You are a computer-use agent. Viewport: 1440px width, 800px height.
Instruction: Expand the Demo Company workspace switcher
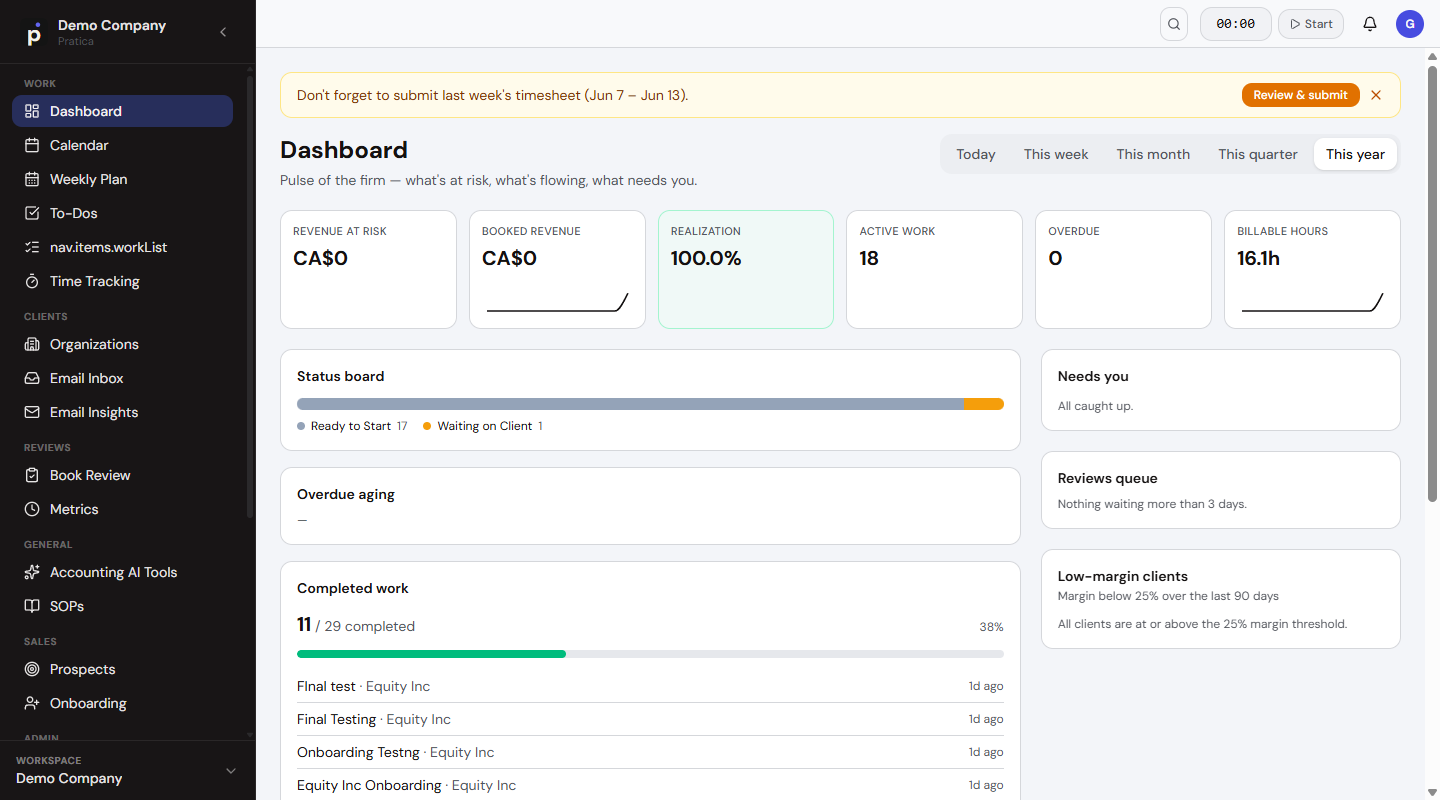[128, 770]
